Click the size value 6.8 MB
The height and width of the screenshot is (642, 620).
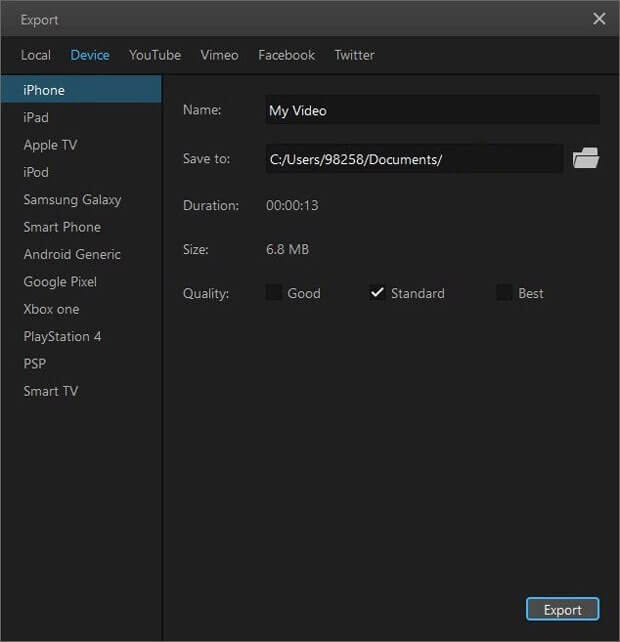point(287,249)
